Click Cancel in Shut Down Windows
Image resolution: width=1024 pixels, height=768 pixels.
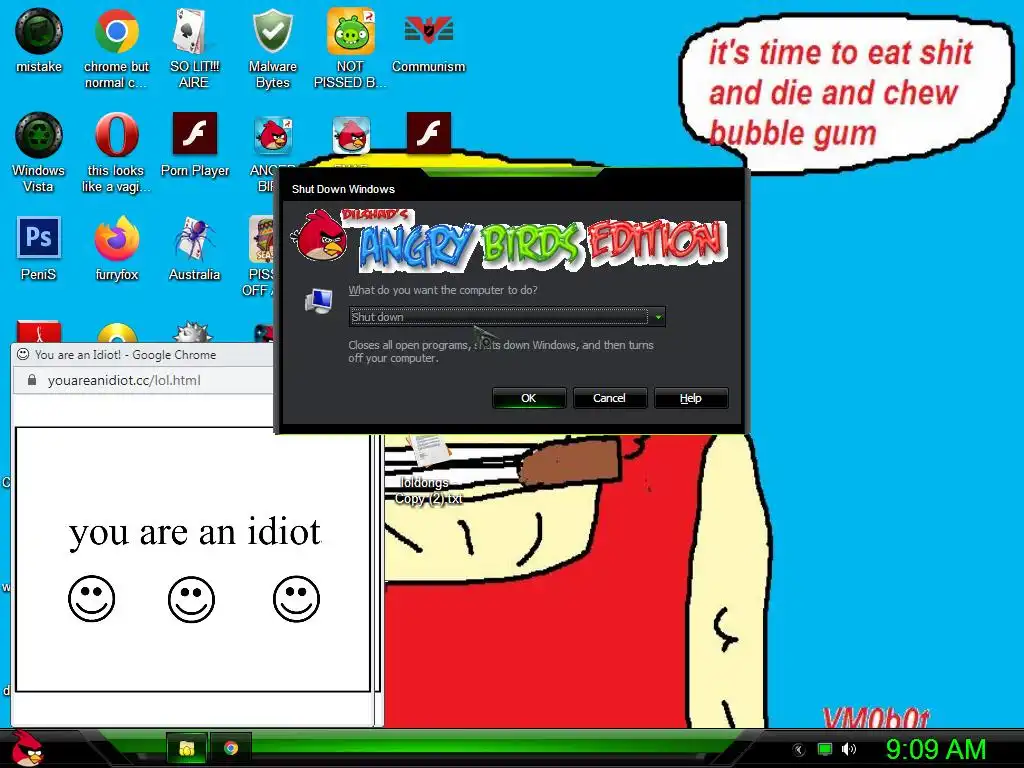tap(609, 398)
